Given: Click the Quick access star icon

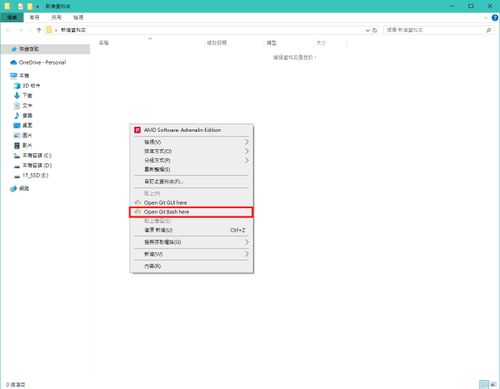Looking at the screenshot, I should pyautogui.click(x=14, y=49).
